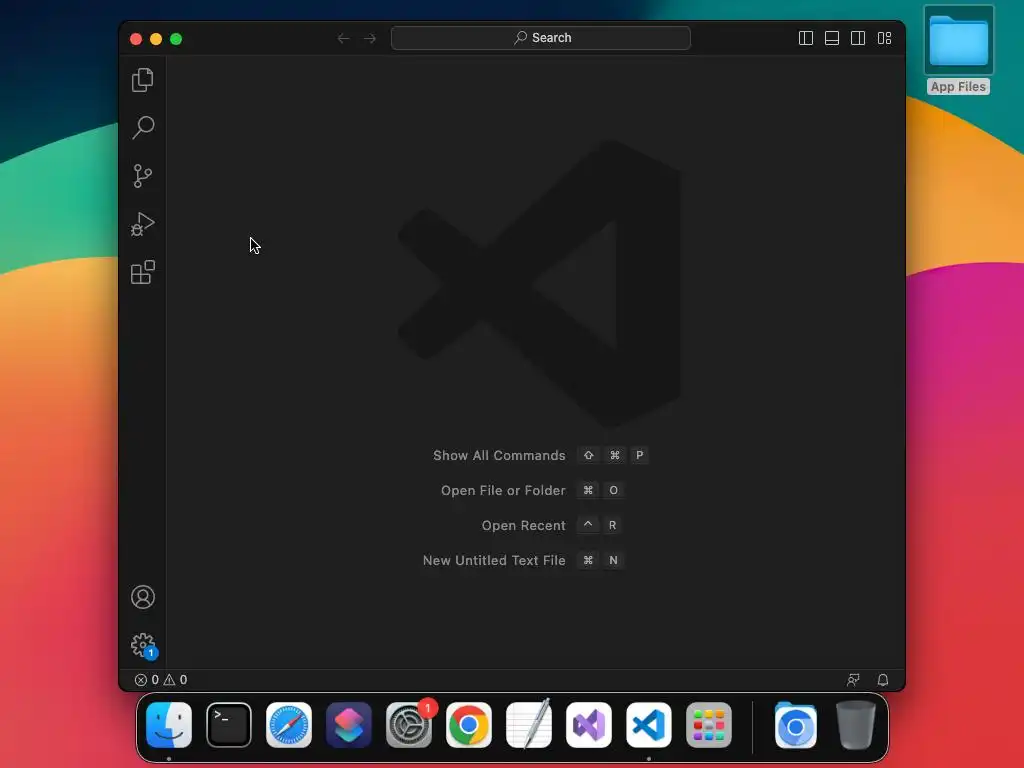Image resolution: width=1024 pixels, height=768 pixels.
Task: Click the Search command center field
Action: (x=541, y=38)
